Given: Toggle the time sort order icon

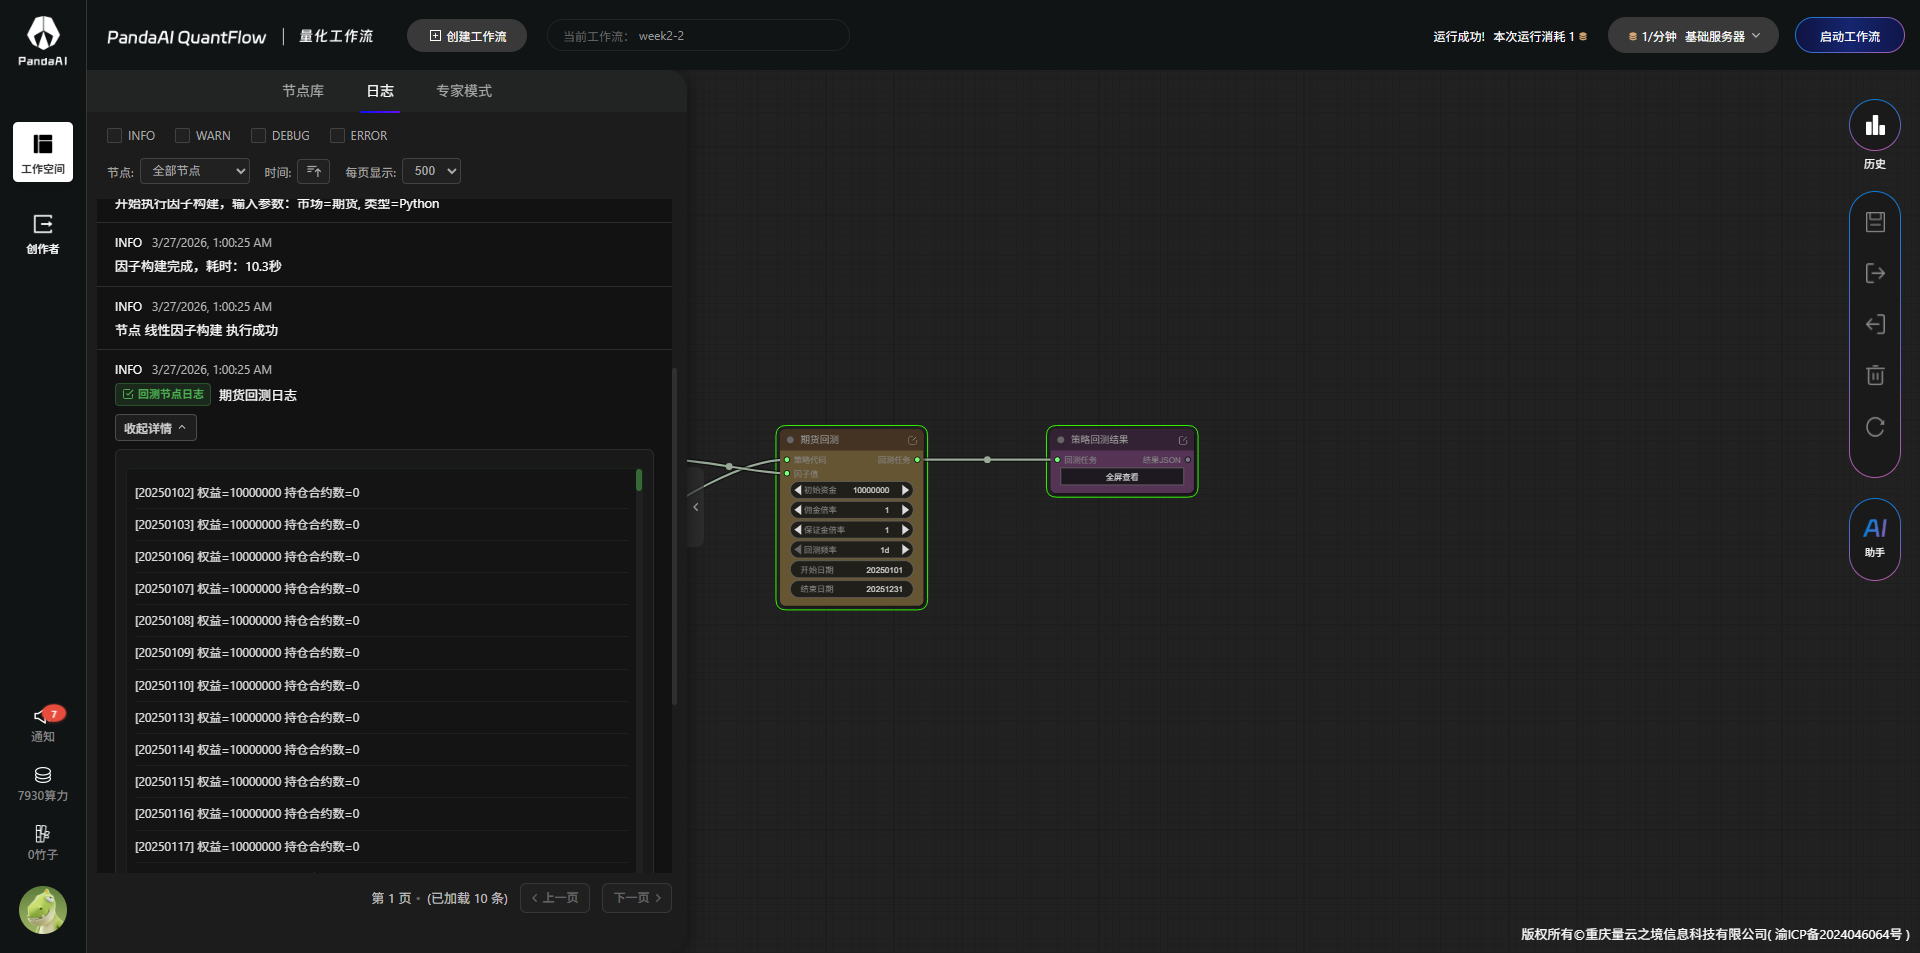Looking at the screenshot, I should 314,171.
